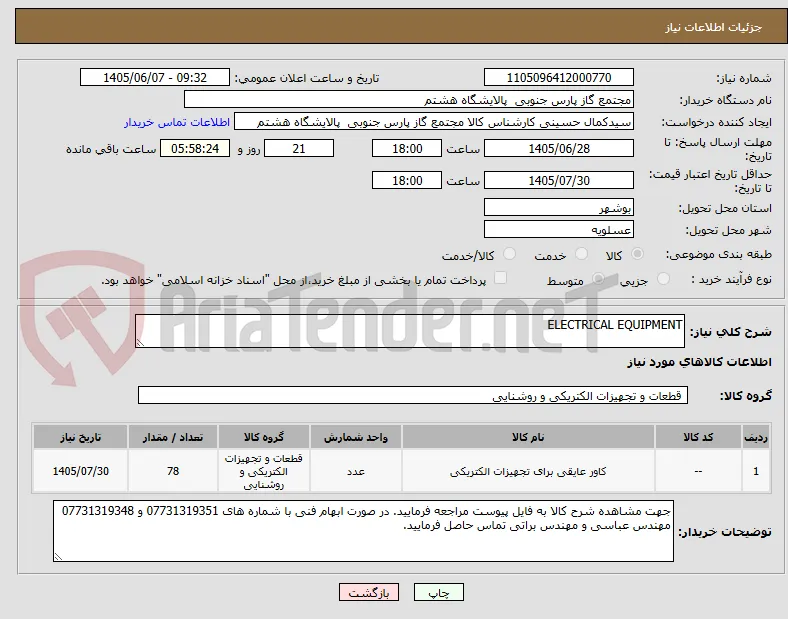The image size is (788, 619).
Task: Click the buyer notes textarea
Action: tap(363, 531)
